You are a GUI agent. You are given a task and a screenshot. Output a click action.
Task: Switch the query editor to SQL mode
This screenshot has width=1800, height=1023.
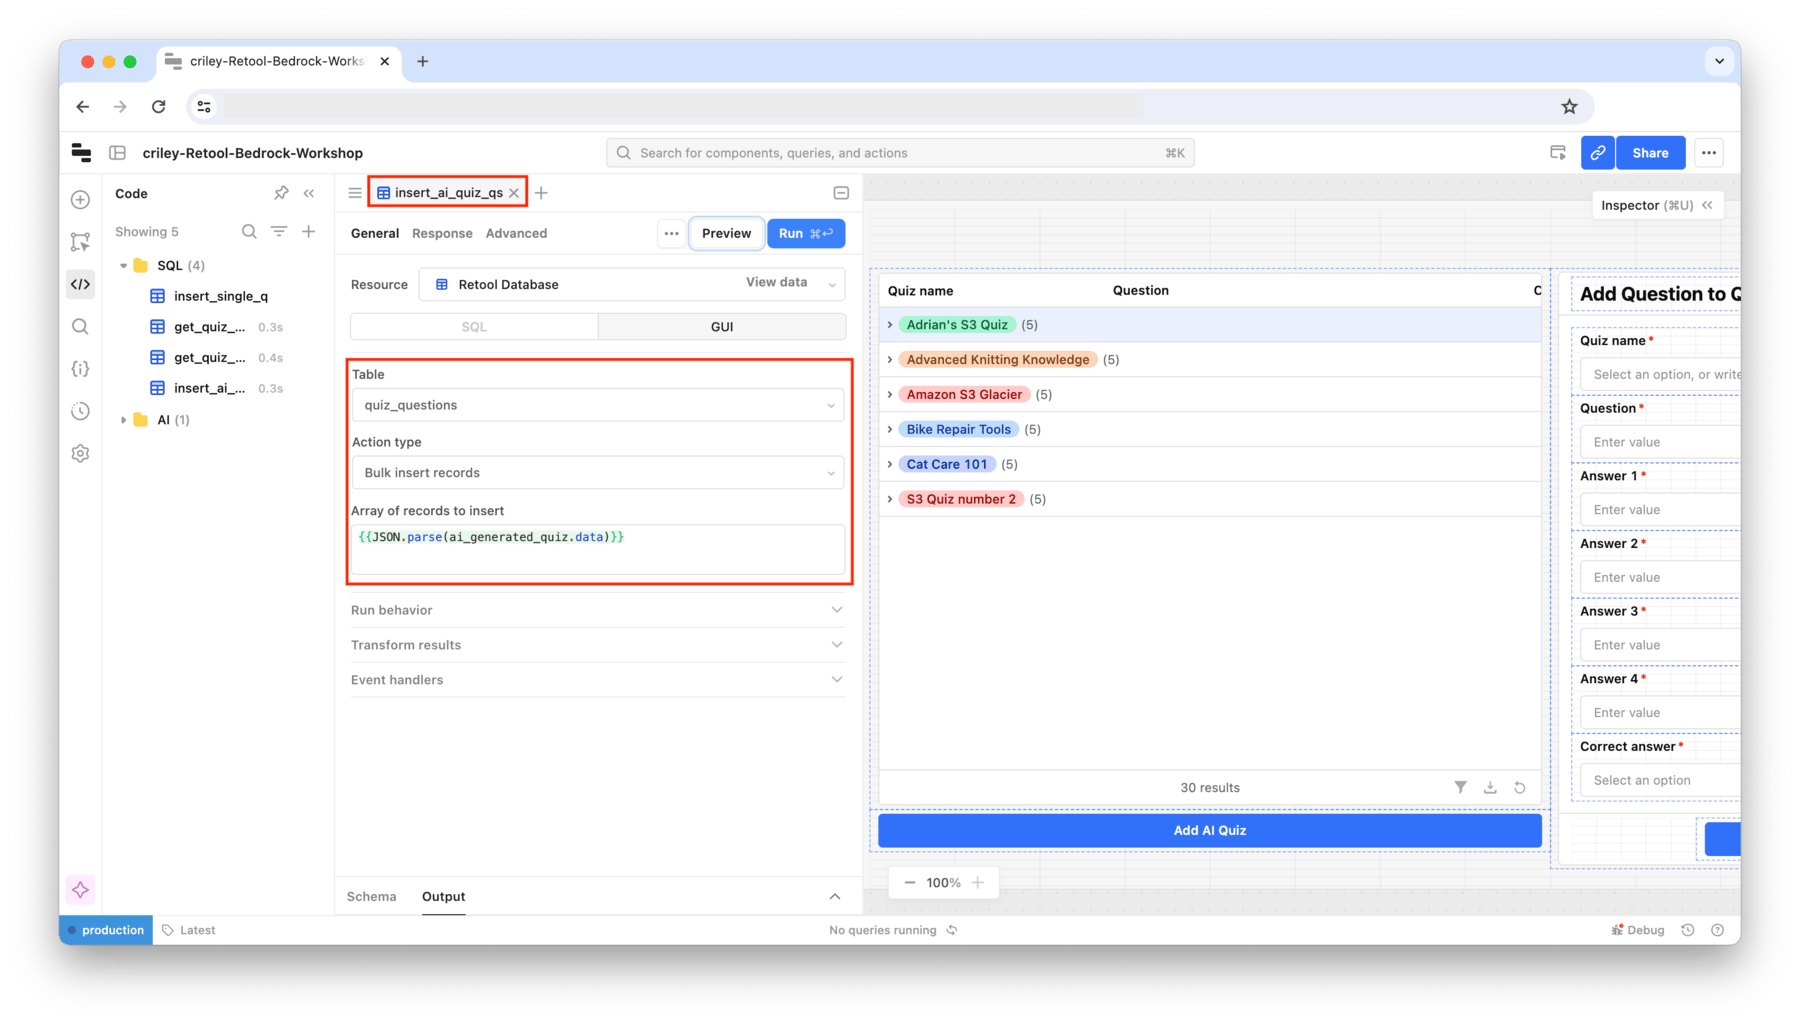click(474, 327)
